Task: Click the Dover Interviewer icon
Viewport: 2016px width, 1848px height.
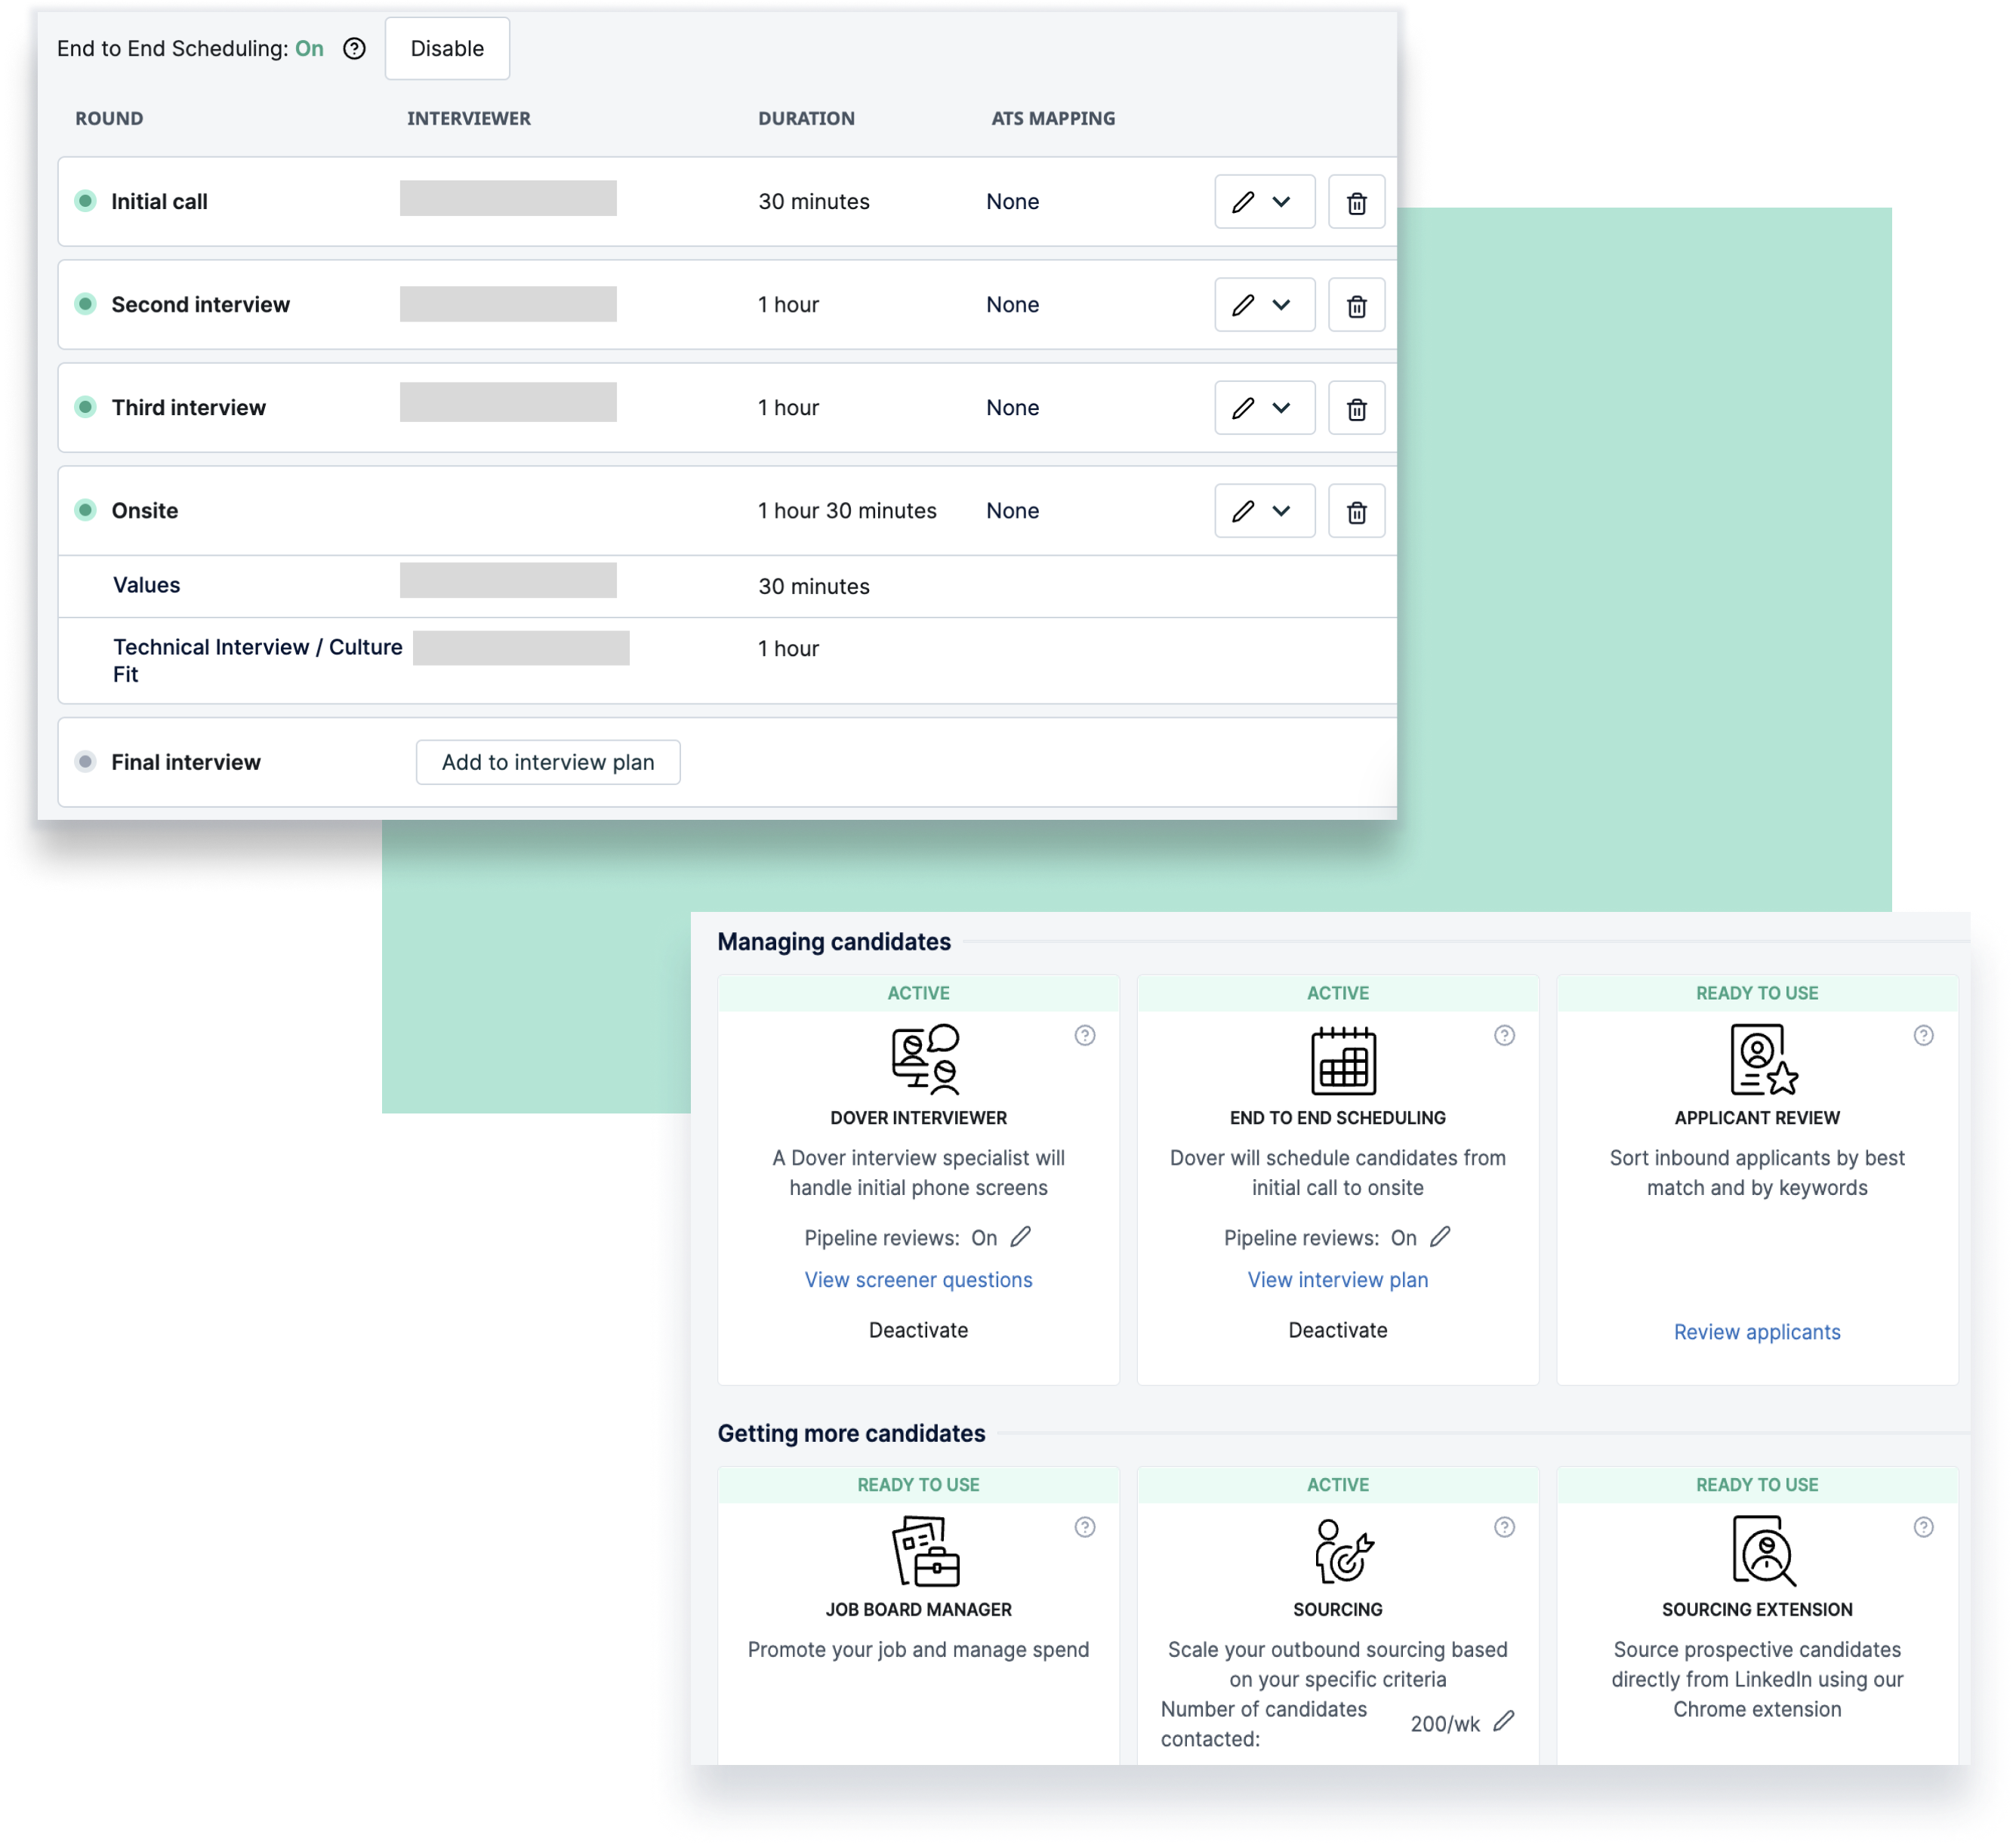Action: click(925, 1059)
